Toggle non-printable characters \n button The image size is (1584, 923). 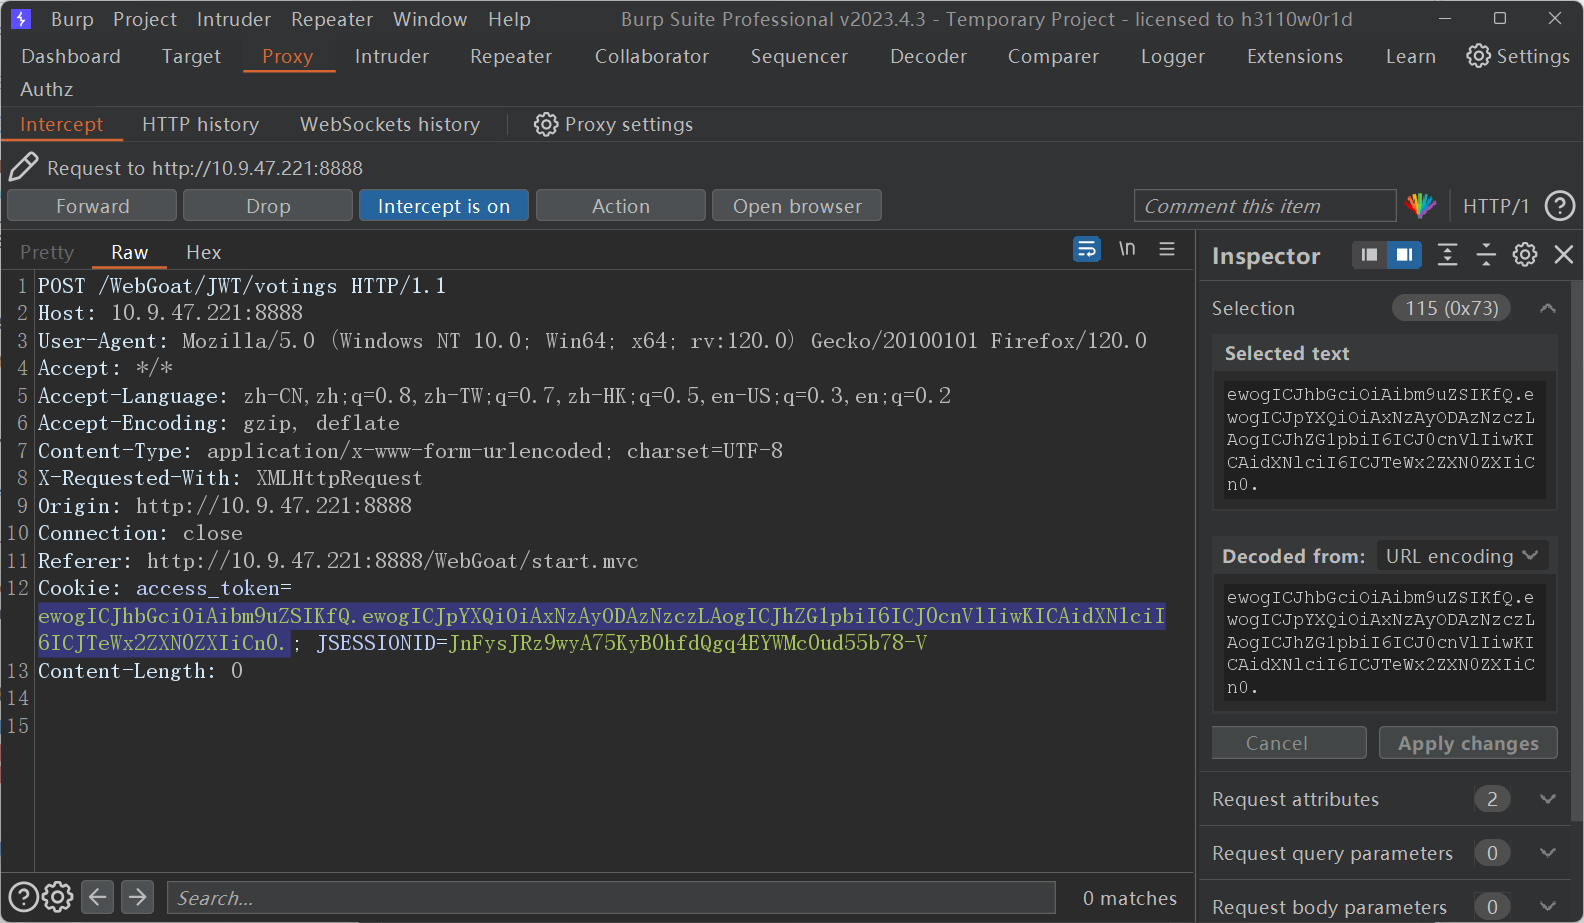click(1127, 249)
